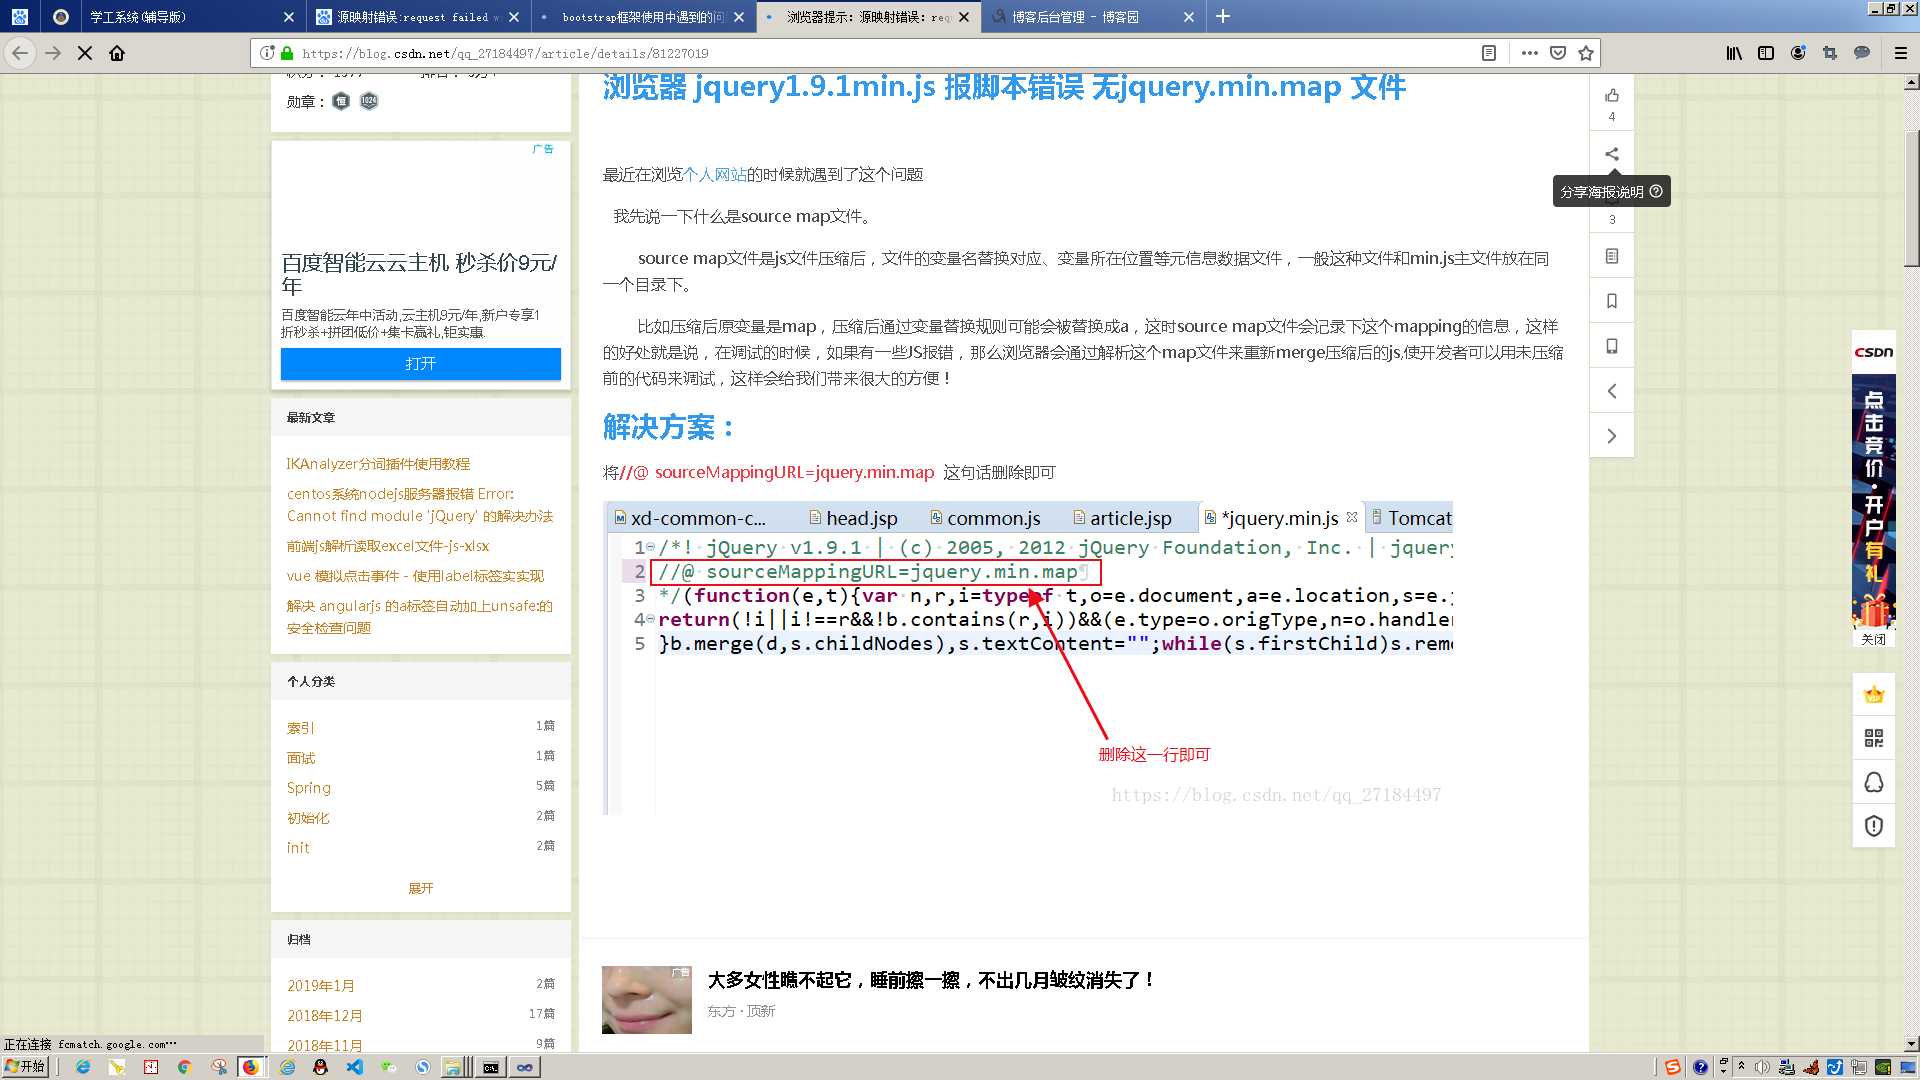Screen dimensions: 1920x1080
Task: Go to previous article arrow
Action: coord(1611,391)
